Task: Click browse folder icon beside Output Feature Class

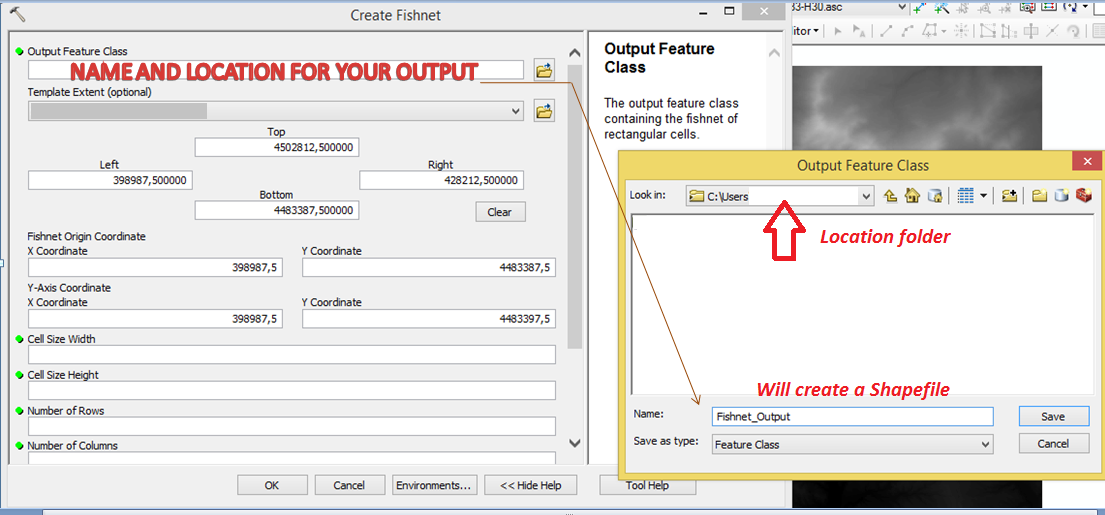Action: point(544,70)
